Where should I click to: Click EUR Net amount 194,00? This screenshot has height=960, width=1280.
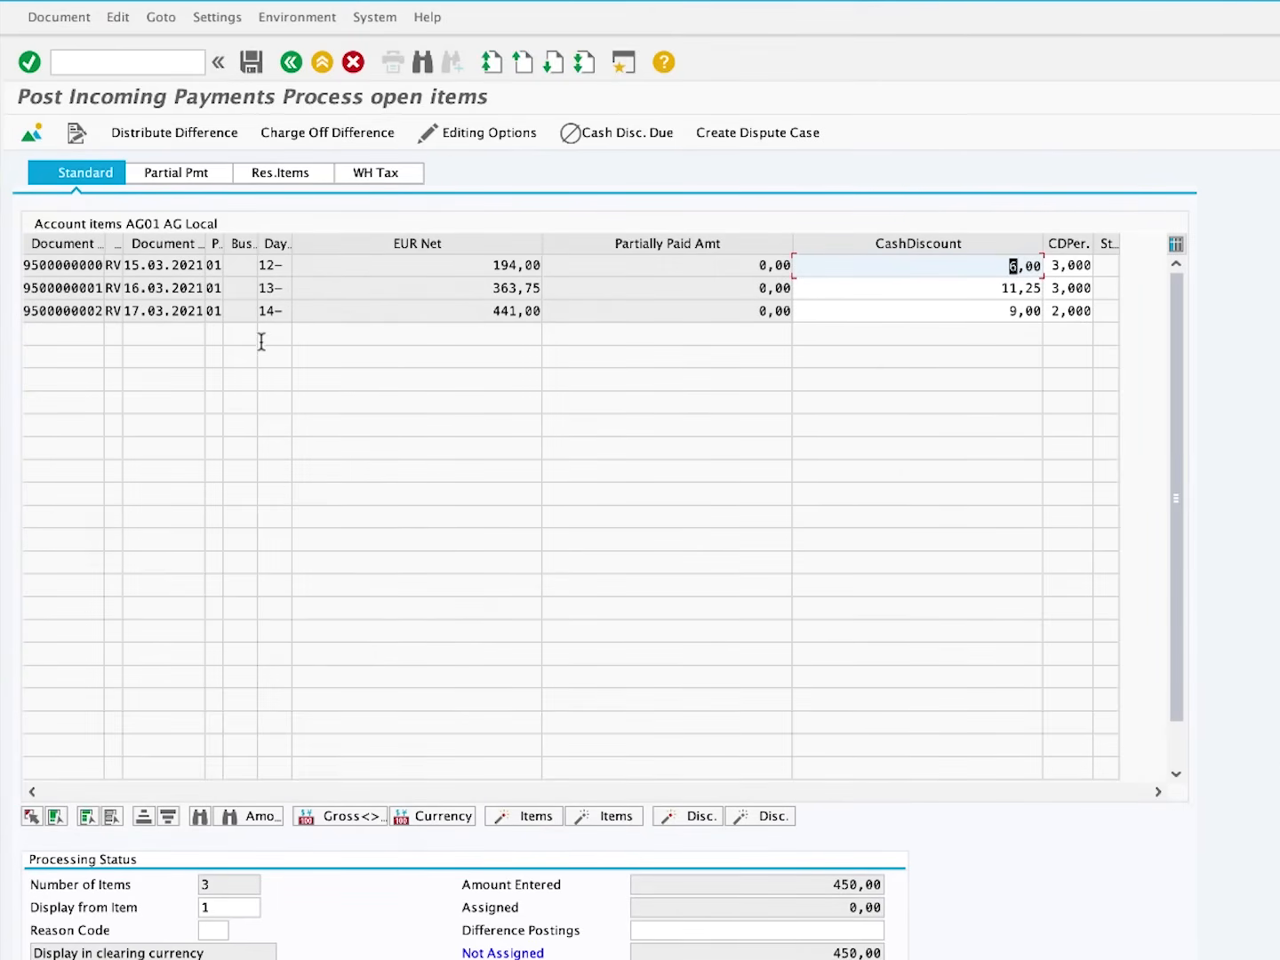pyautogui.click(x=417, y=266)
